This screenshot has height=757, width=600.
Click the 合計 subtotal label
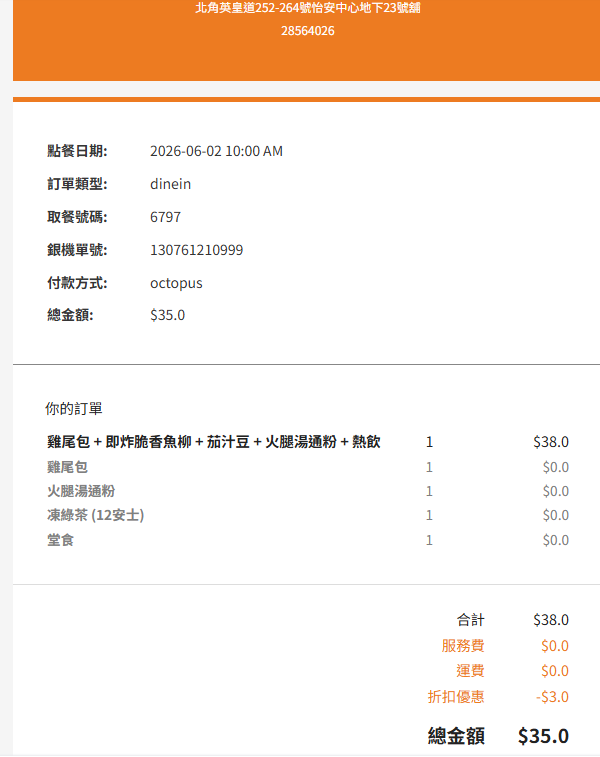(471, 620)
